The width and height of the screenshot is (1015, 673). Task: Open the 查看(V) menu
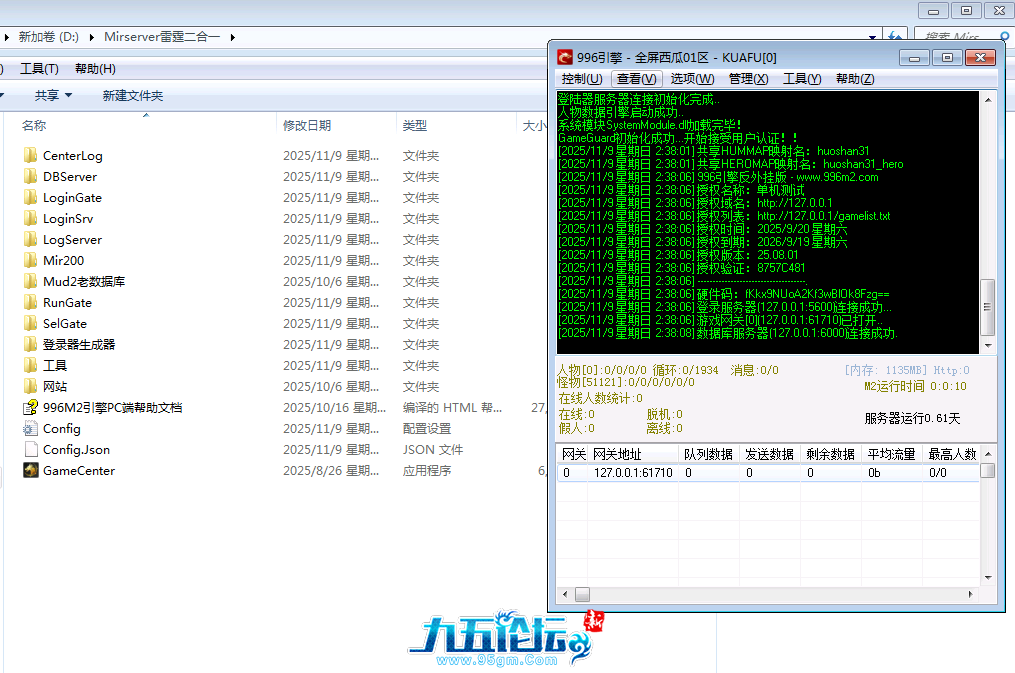(636, 79)
